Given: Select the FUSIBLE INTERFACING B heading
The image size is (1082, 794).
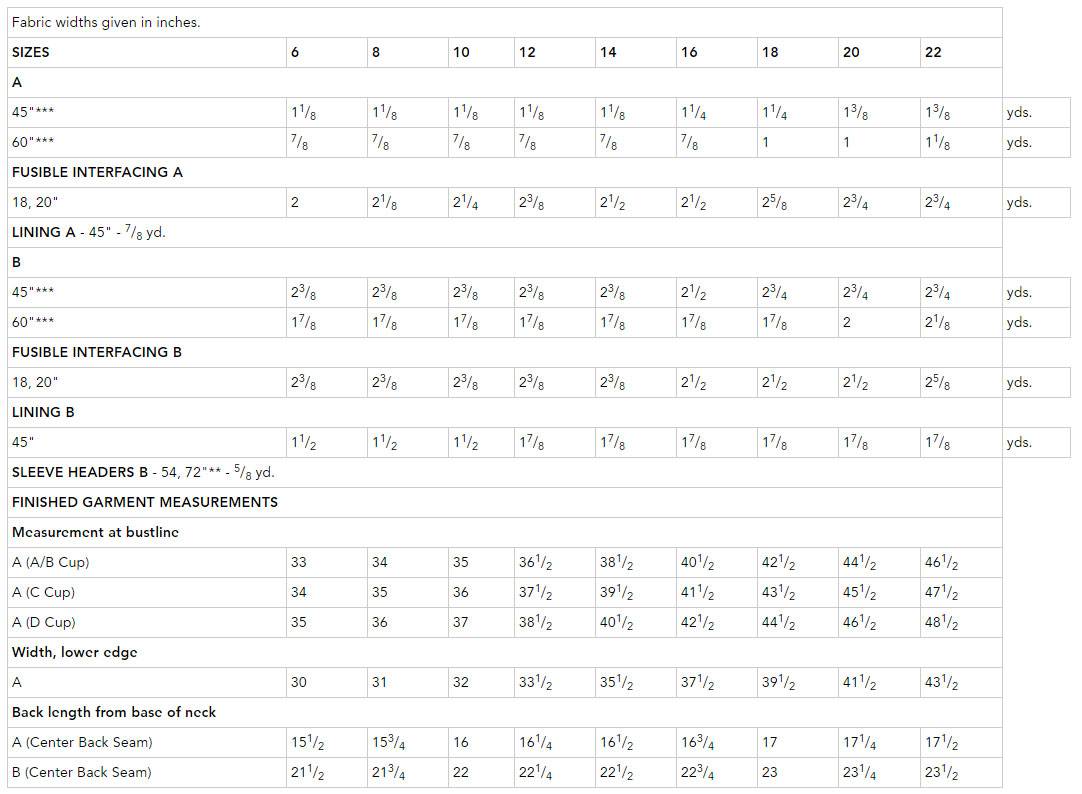Looking at the screenshot, I should pyautogui.click(x=97, y=353).
